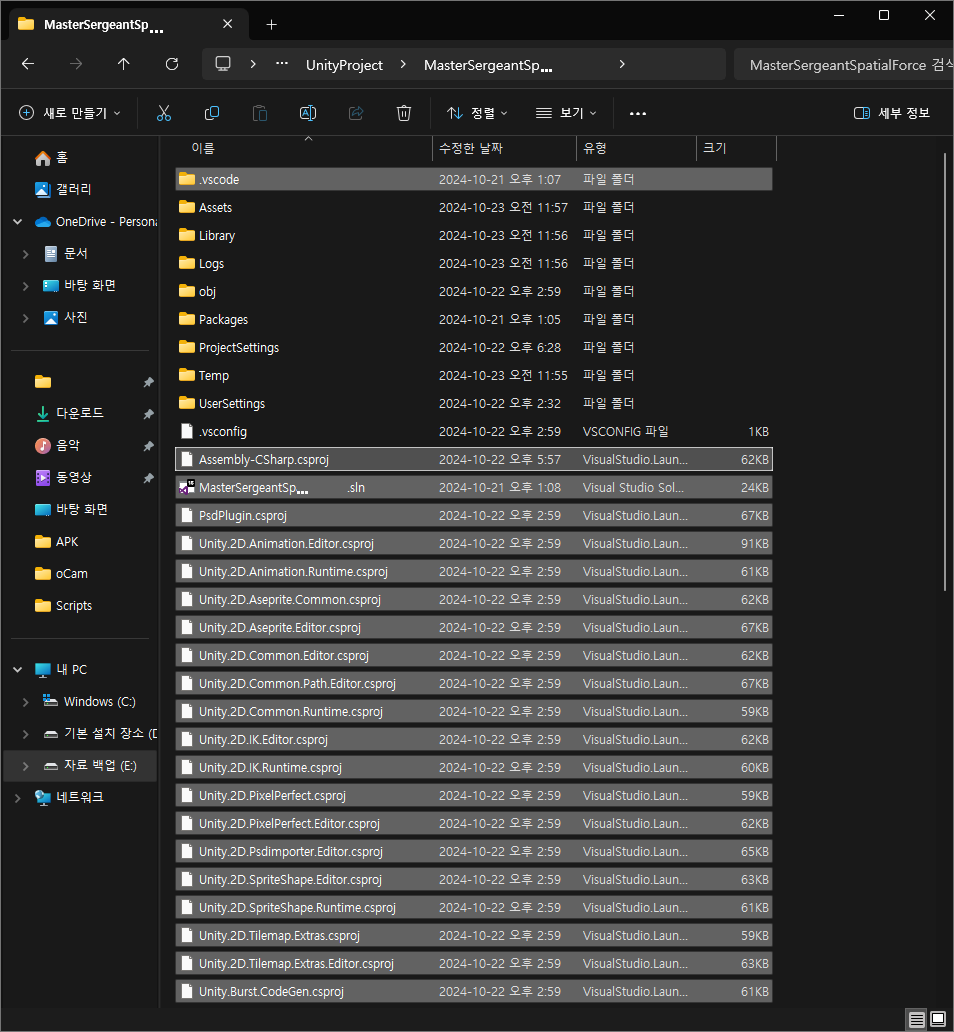Expand the Windows (C:) drive
Screen dimensions: 954x1032
click(x=26, y=702)
